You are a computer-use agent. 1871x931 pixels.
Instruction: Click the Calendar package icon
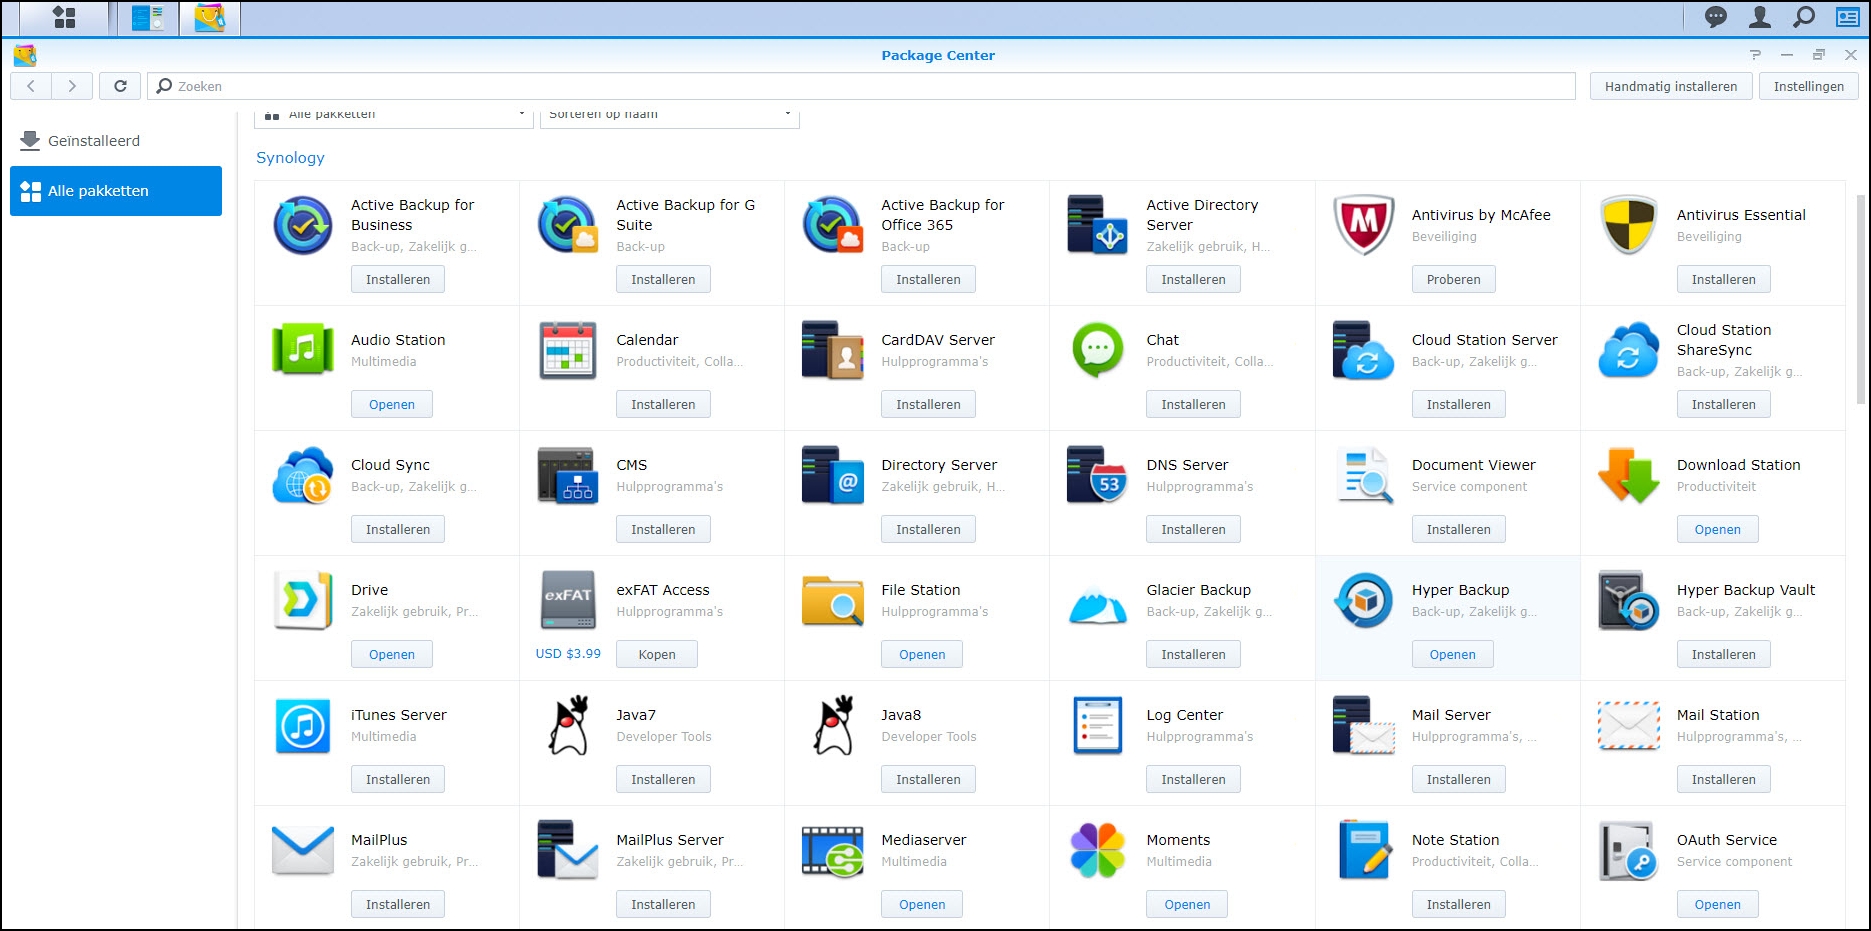pyautogui.click(x=568, y=350)
